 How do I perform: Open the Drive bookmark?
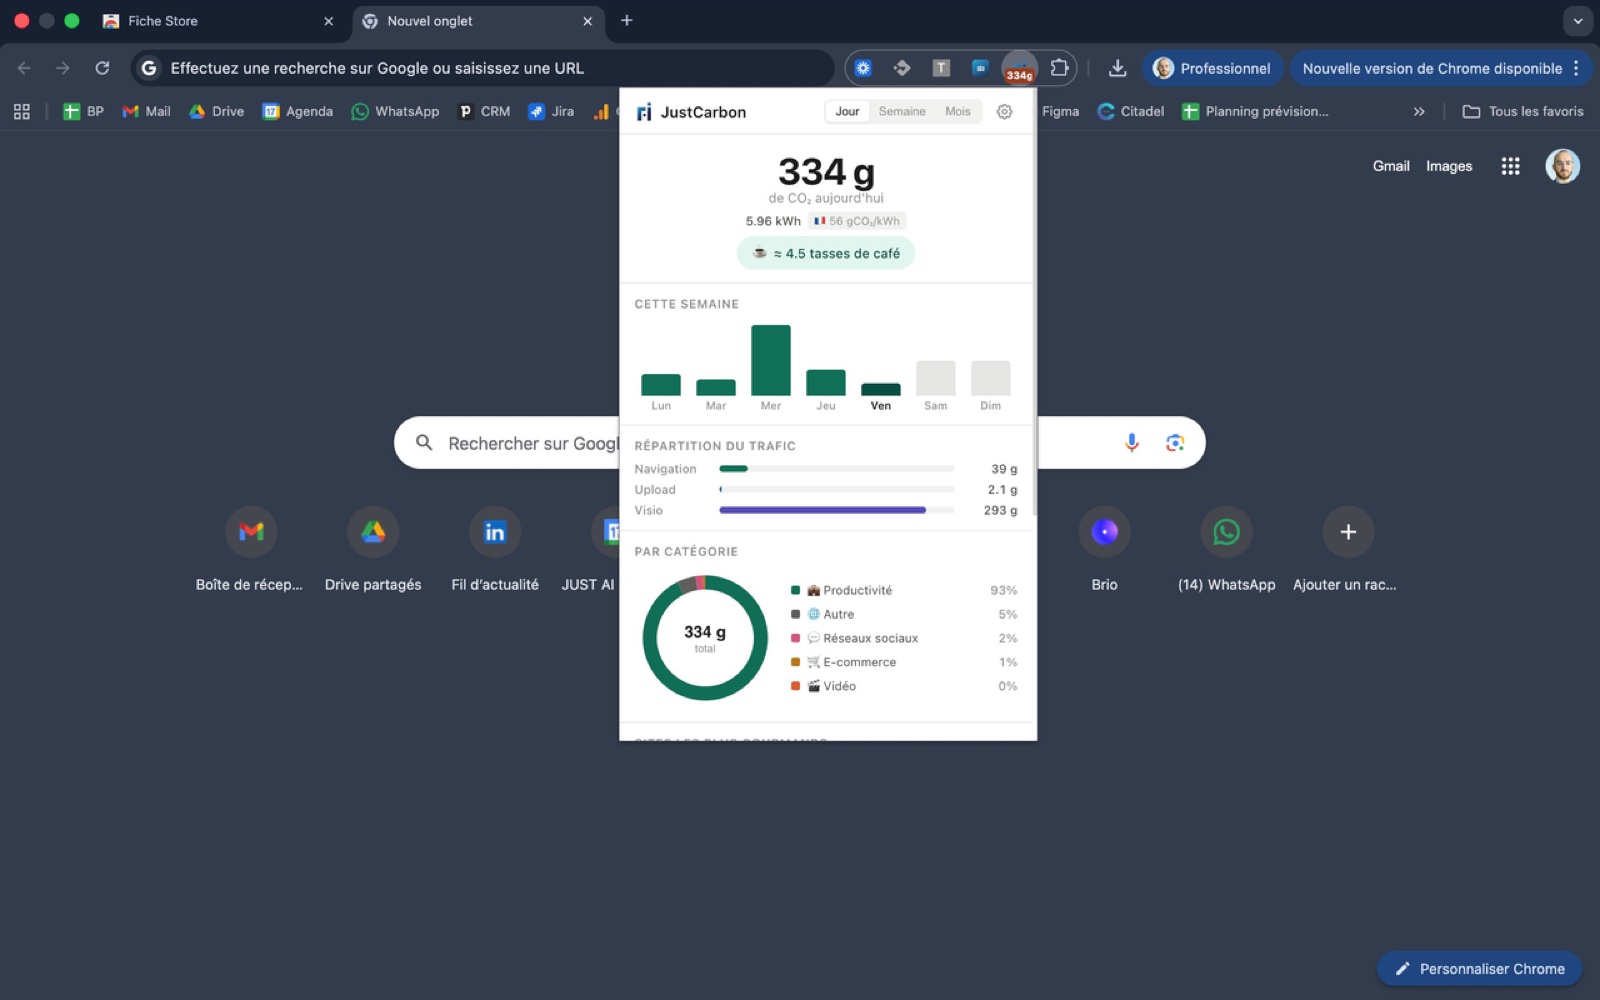pos(217,111)
